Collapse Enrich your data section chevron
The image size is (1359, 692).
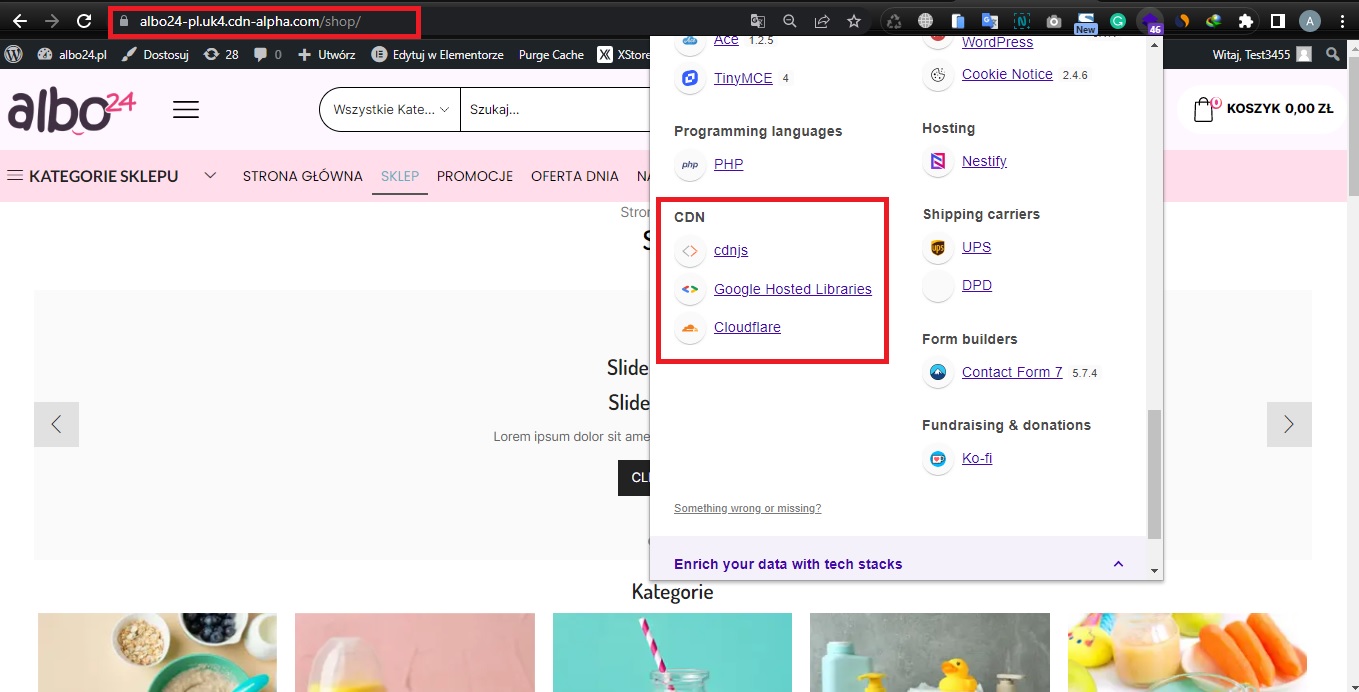pyautogui.click(x=1118, y=564)
